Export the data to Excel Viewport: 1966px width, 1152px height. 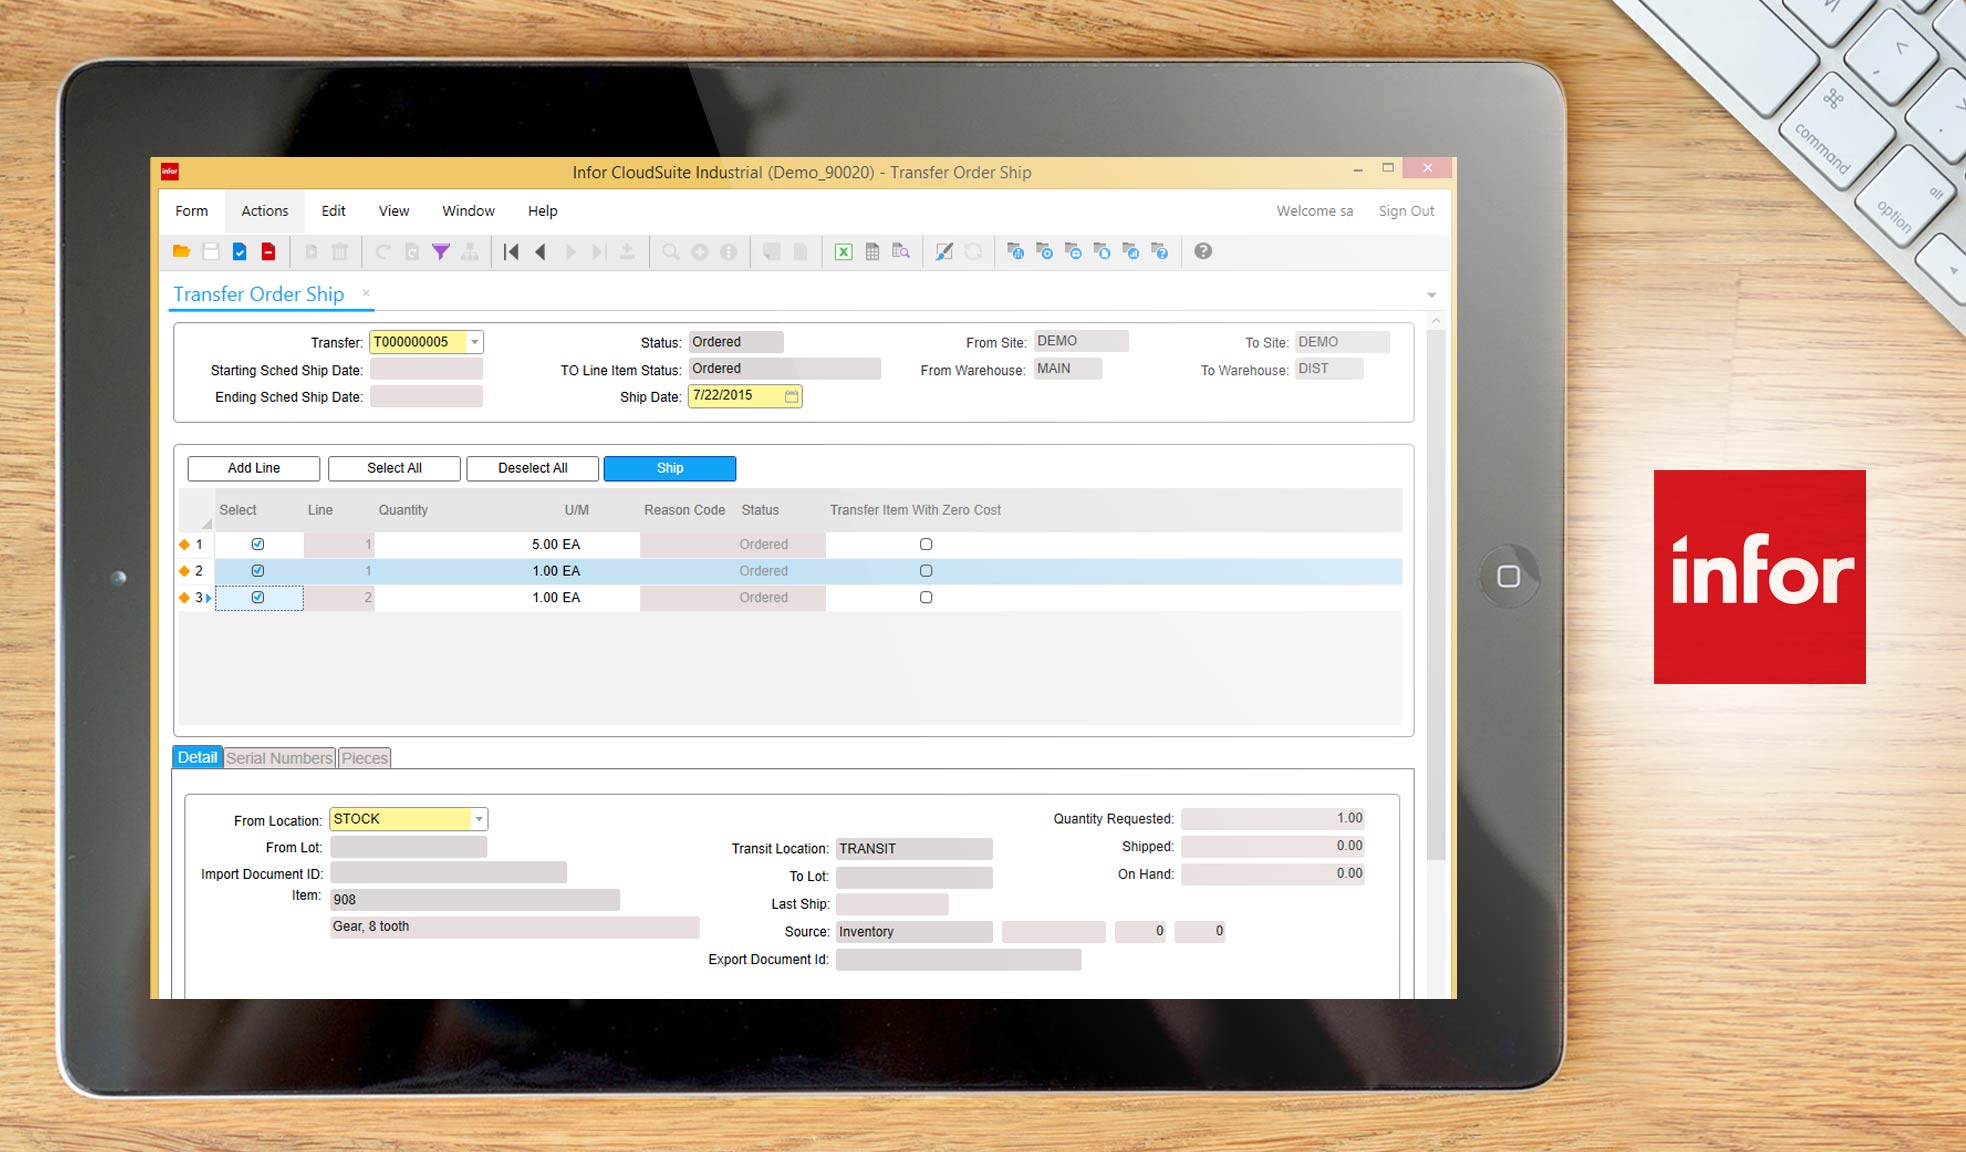[x=843, y=251]
